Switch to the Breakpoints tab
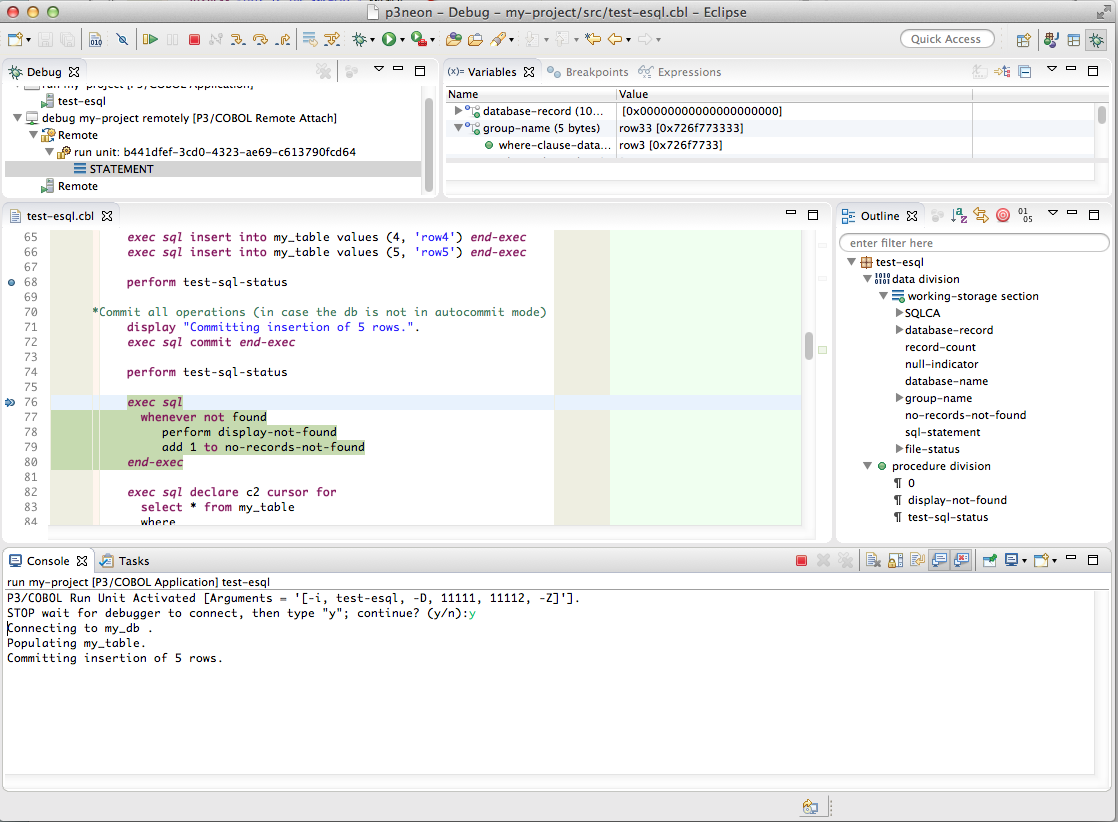1118x822 pixels. (x=588, y=72)
